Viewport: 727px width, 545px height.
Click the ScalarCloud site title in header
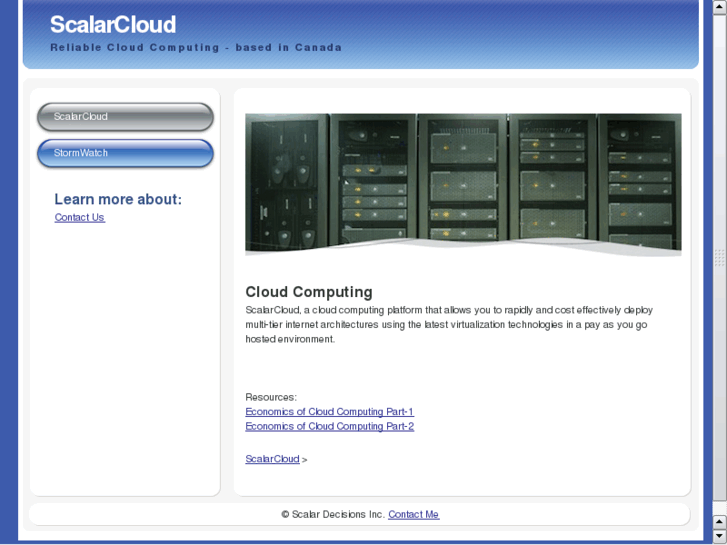tap(113, 24)
